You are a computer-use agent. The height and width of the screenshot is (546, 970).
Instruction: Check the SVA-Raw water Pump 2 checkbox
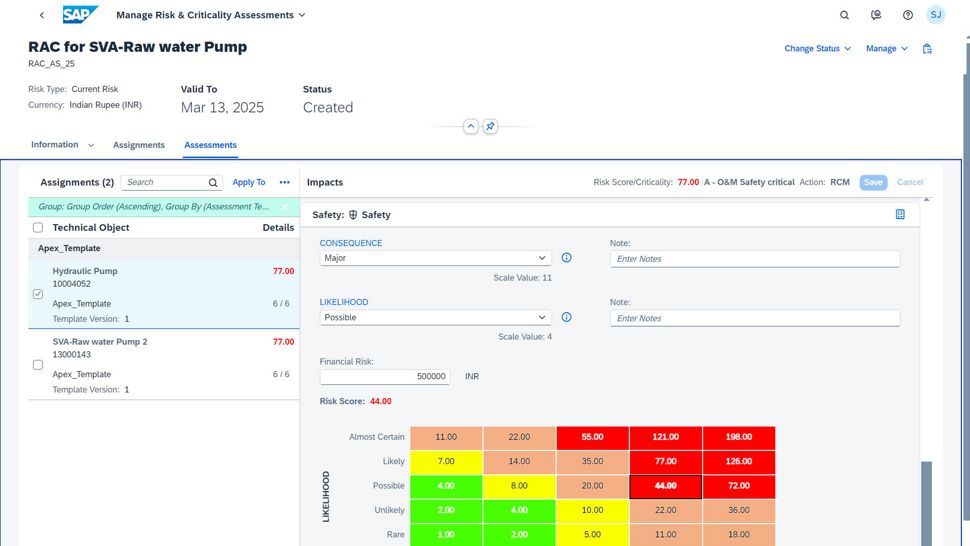tap(38, 365)
